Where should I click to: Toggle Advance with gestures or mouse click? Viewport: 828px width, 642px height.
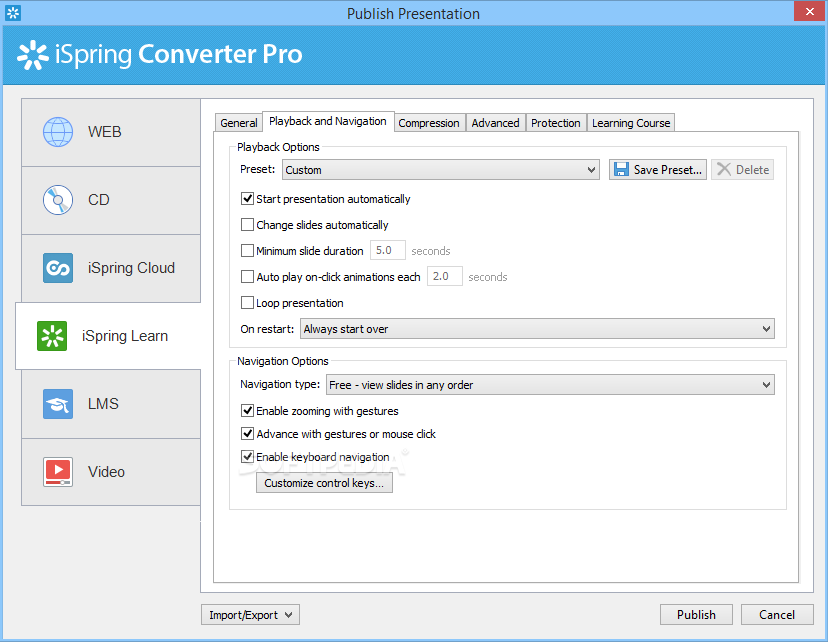pyautogui.click(x=247, y=434)
